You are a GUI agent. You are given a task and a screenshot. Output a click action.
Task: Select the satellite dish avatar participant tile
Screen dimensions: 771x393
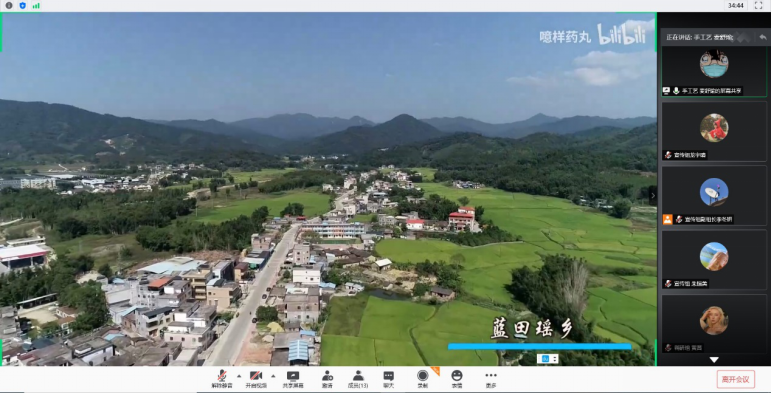click(x=714, y=195)
